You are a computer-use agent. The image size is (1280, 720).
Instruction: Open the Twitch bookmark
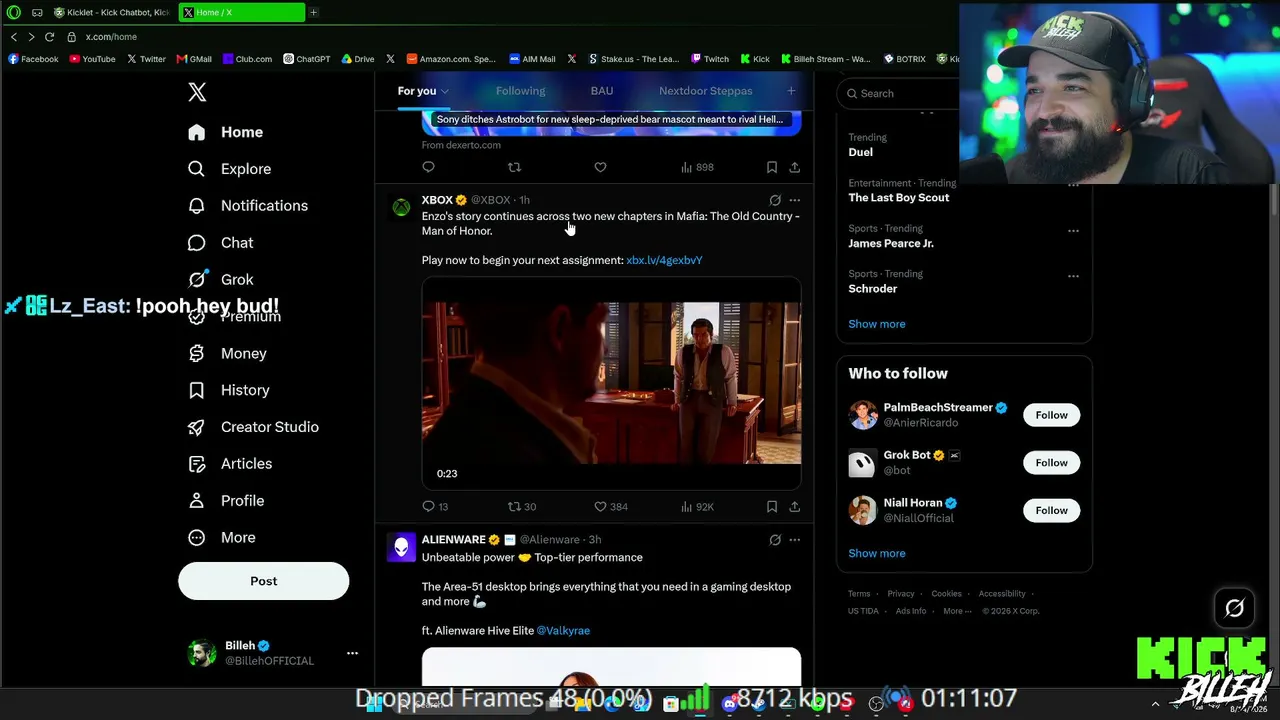click(710, 59)
